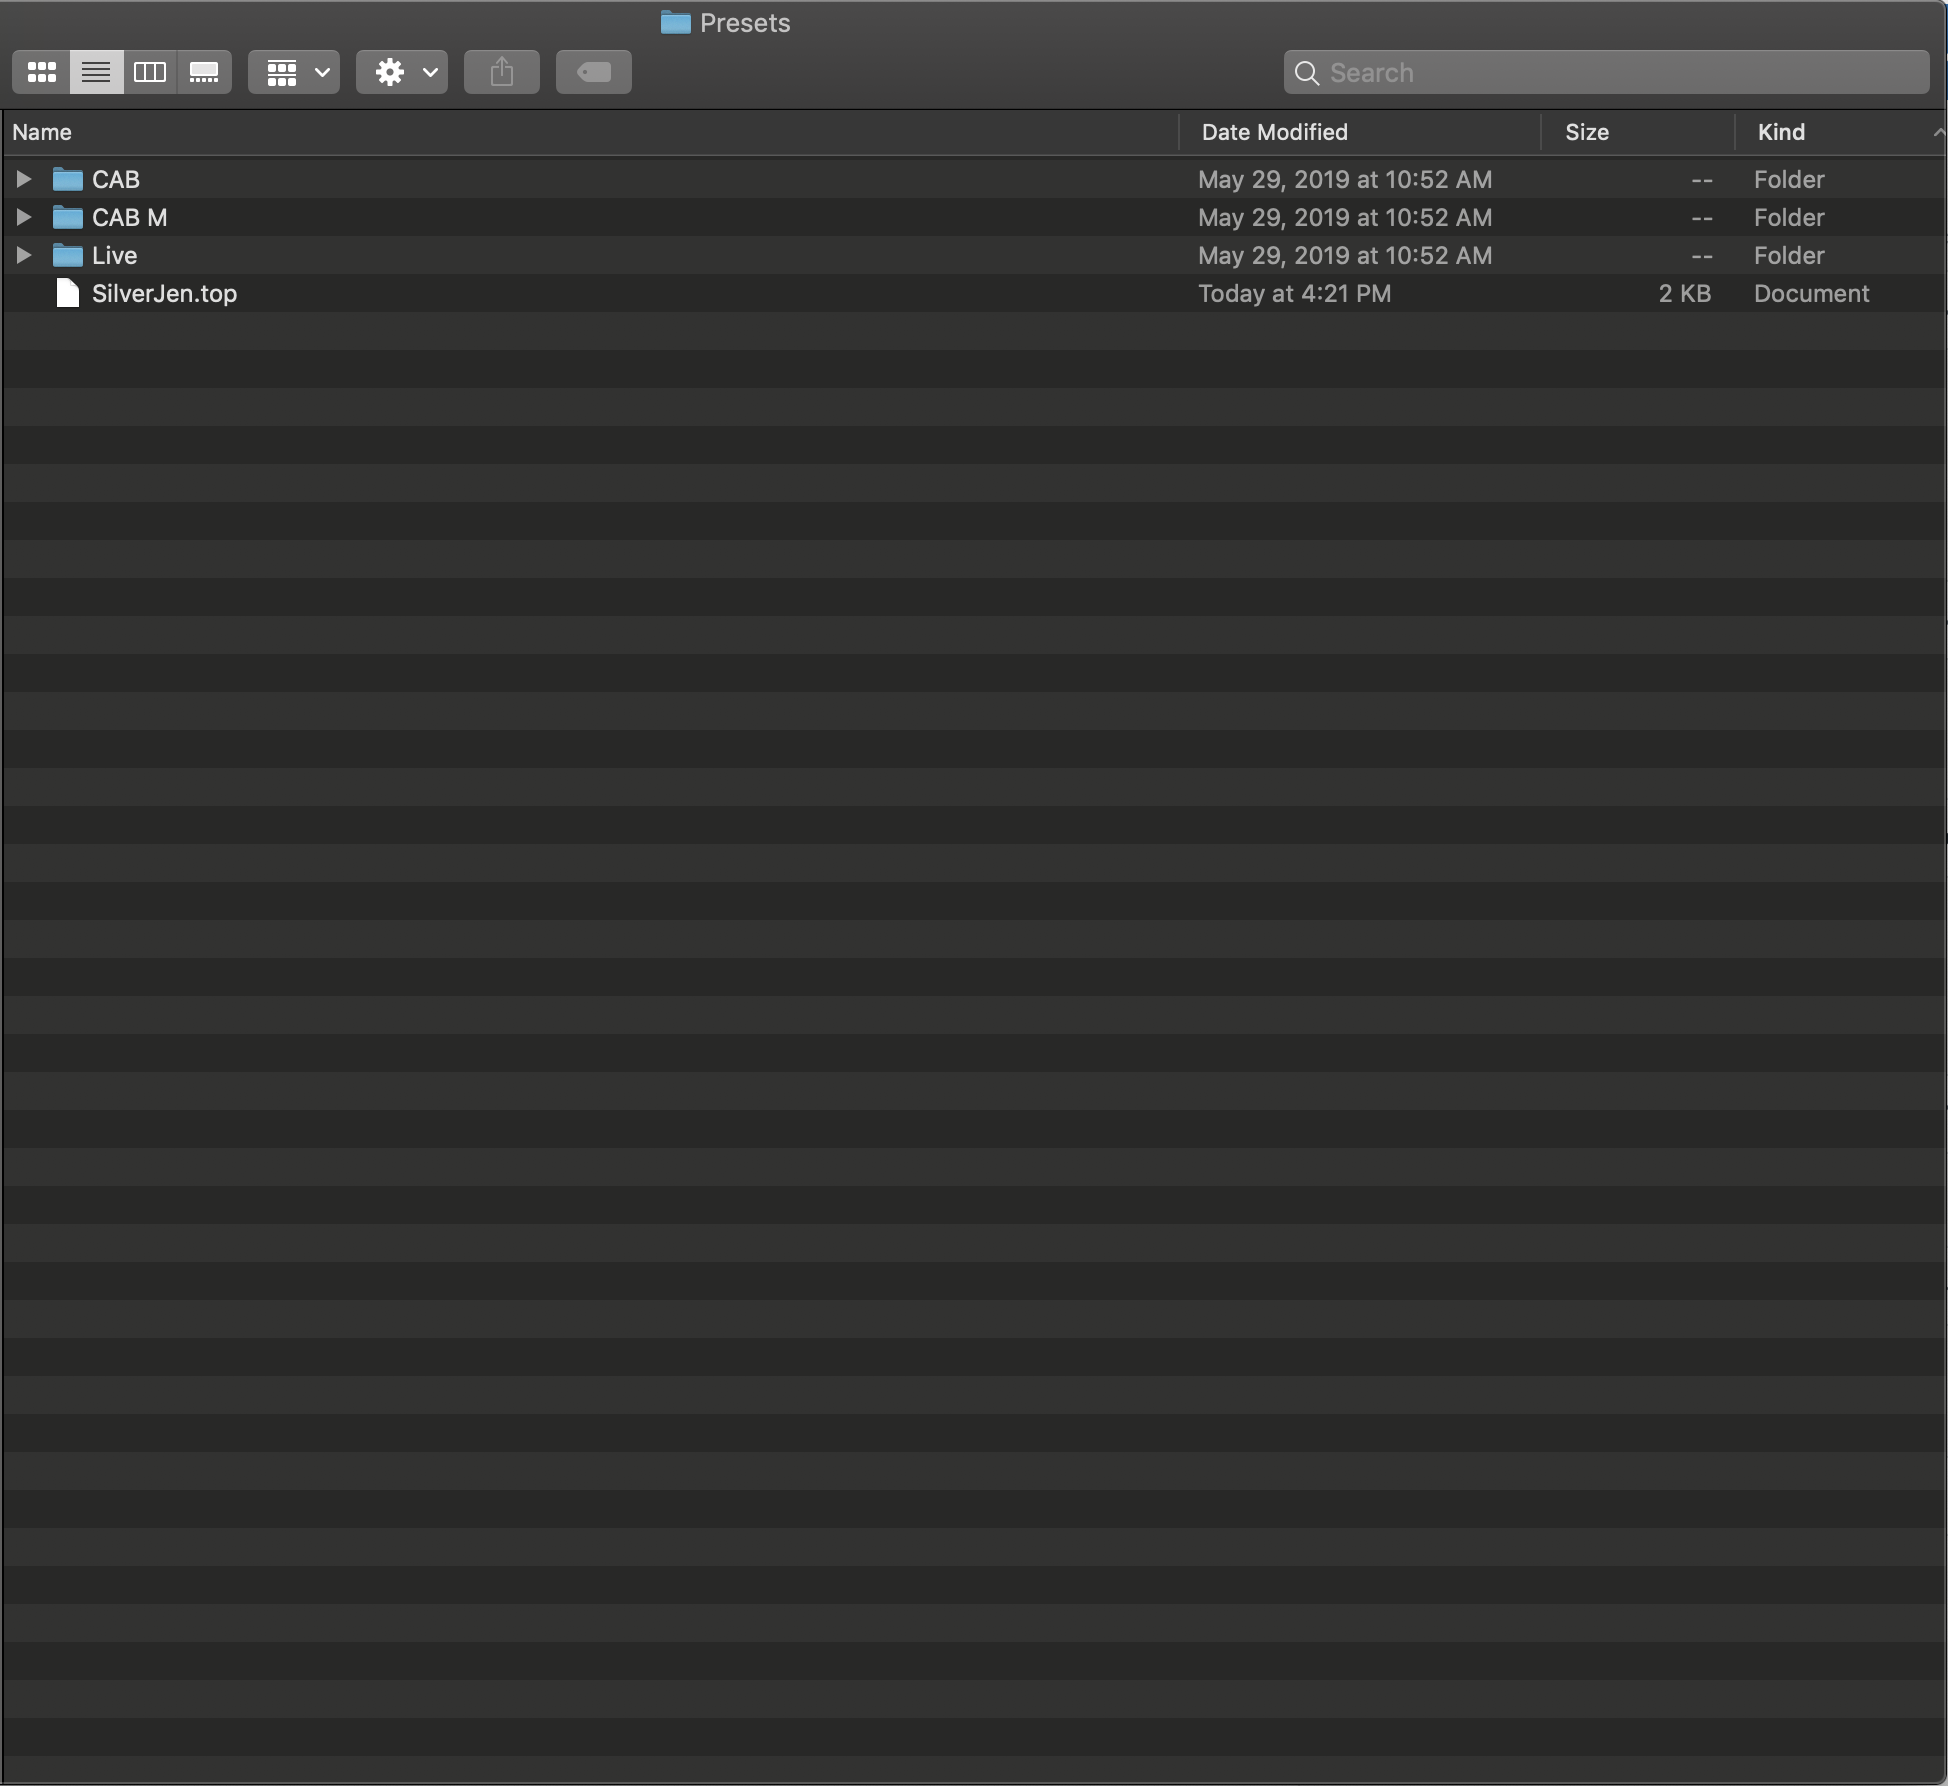This screenshot has height=1786, width=1948.
Task: Sort by Date Modified column header
Action: [x=1274, y=132]
